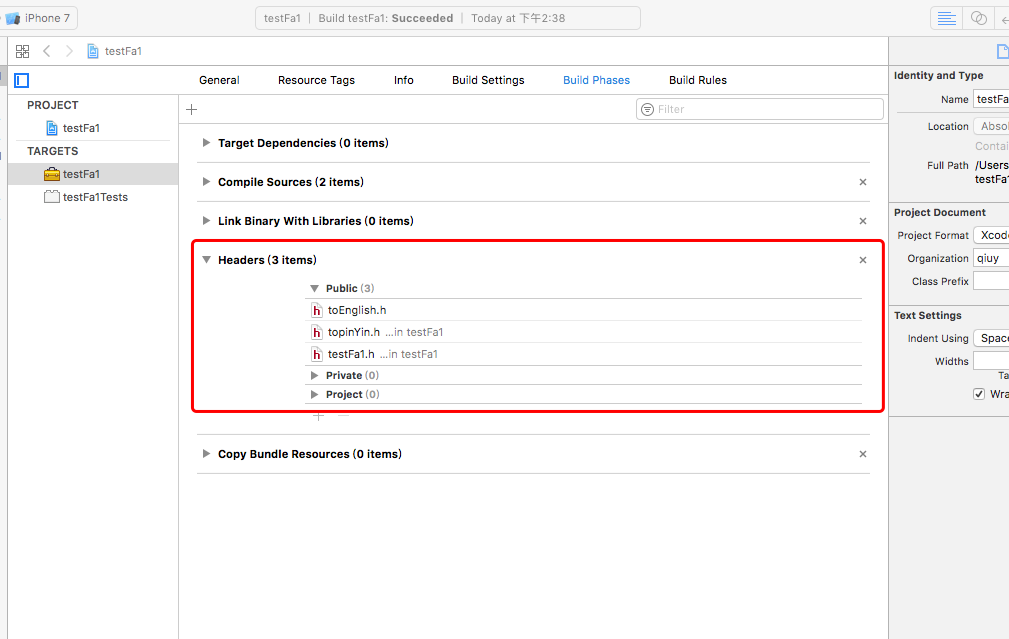Screen dimensions: 1009x639
Task: Click the Organization field
Action: pyautogui.click(x=991, y=259)
